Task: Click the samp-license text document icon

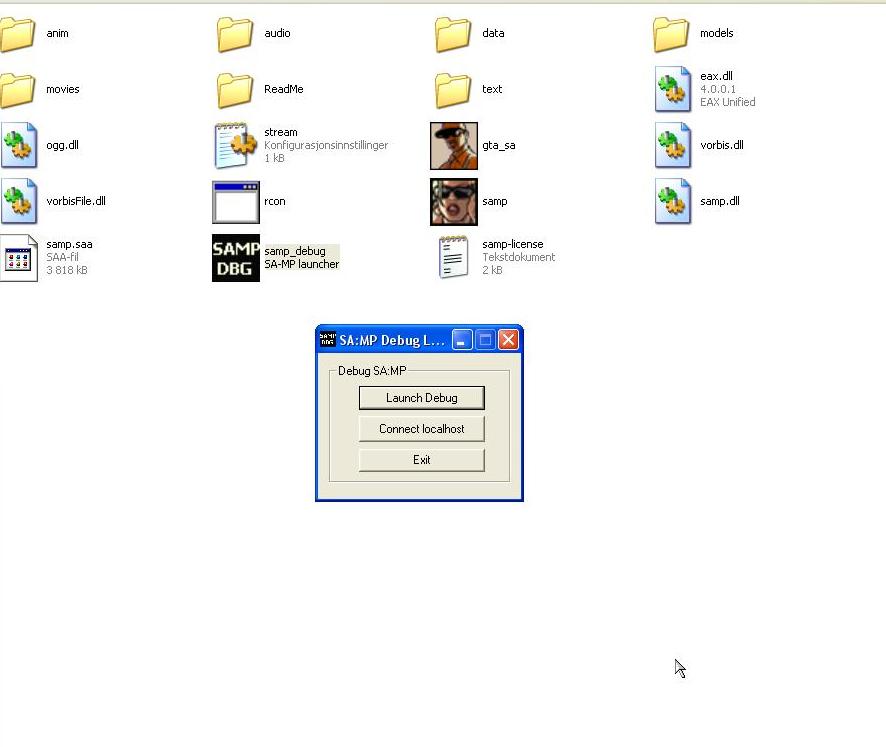Action: point(454,257)
